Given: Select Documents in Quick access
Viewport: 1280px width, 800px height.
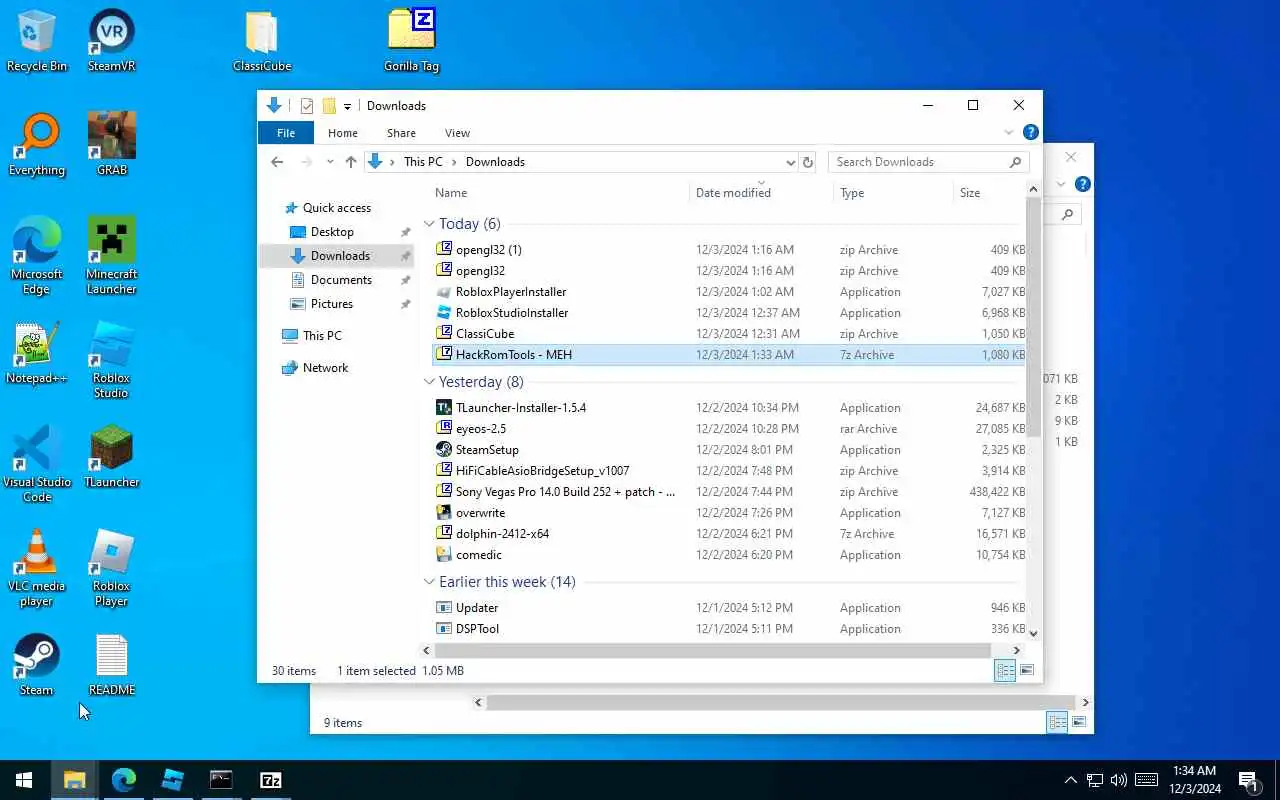Looking at the screenshot, I should coord(341,280).
